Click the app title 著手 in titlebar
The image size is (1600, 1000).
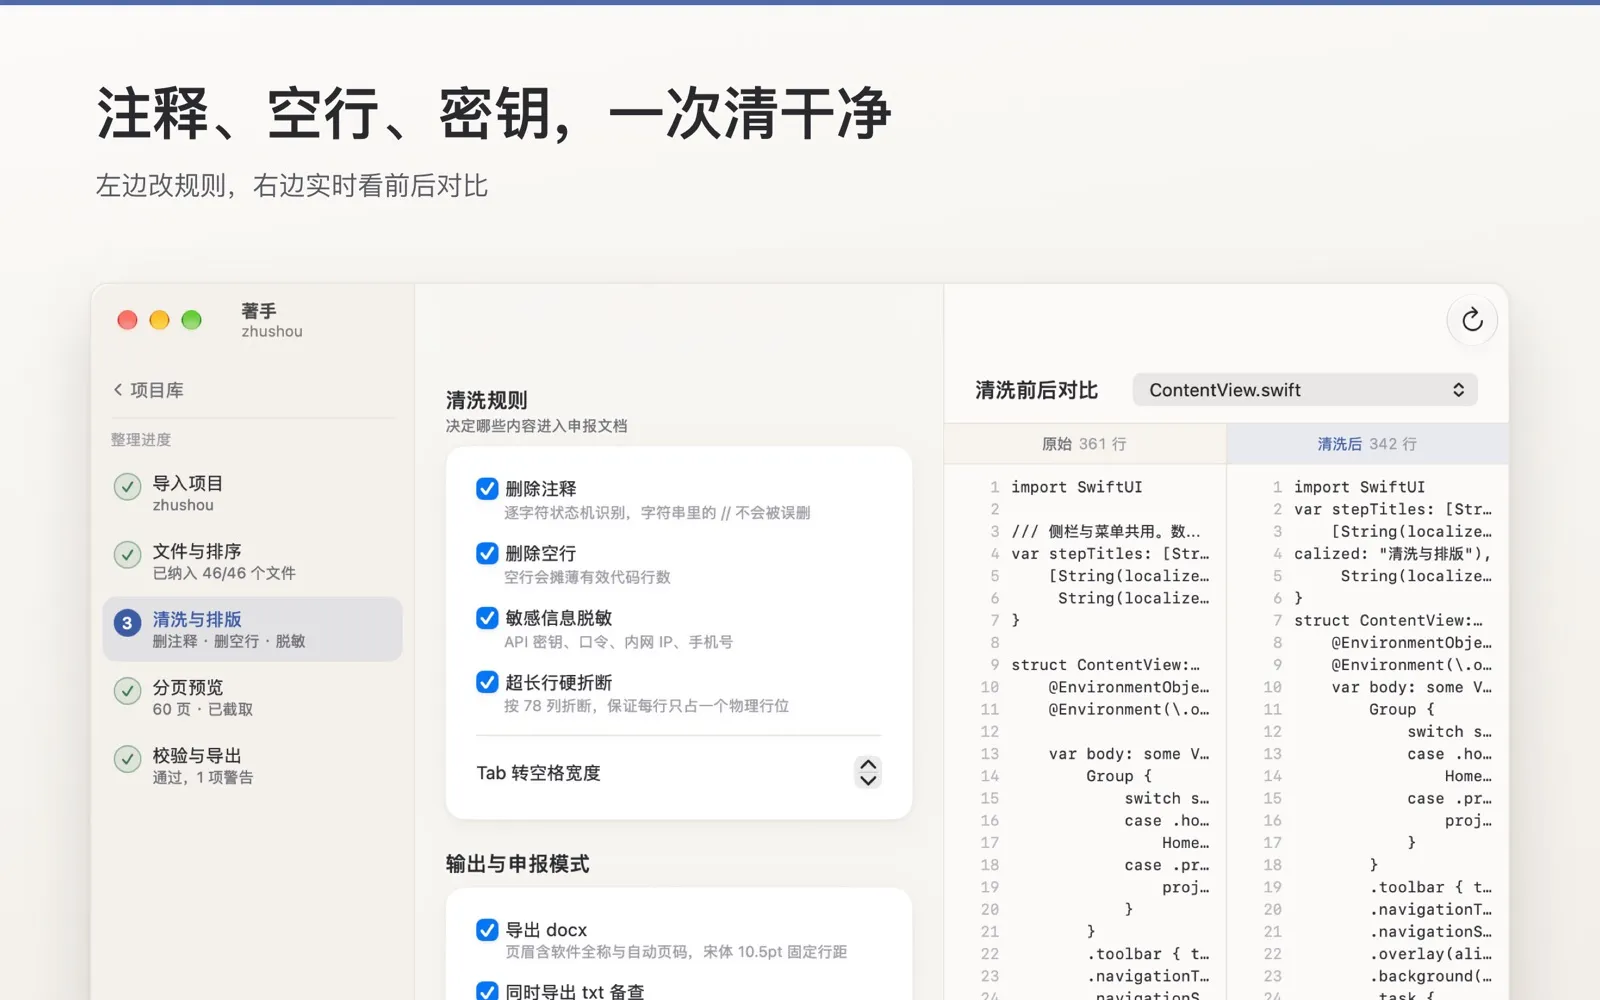[x=259, y=311]
